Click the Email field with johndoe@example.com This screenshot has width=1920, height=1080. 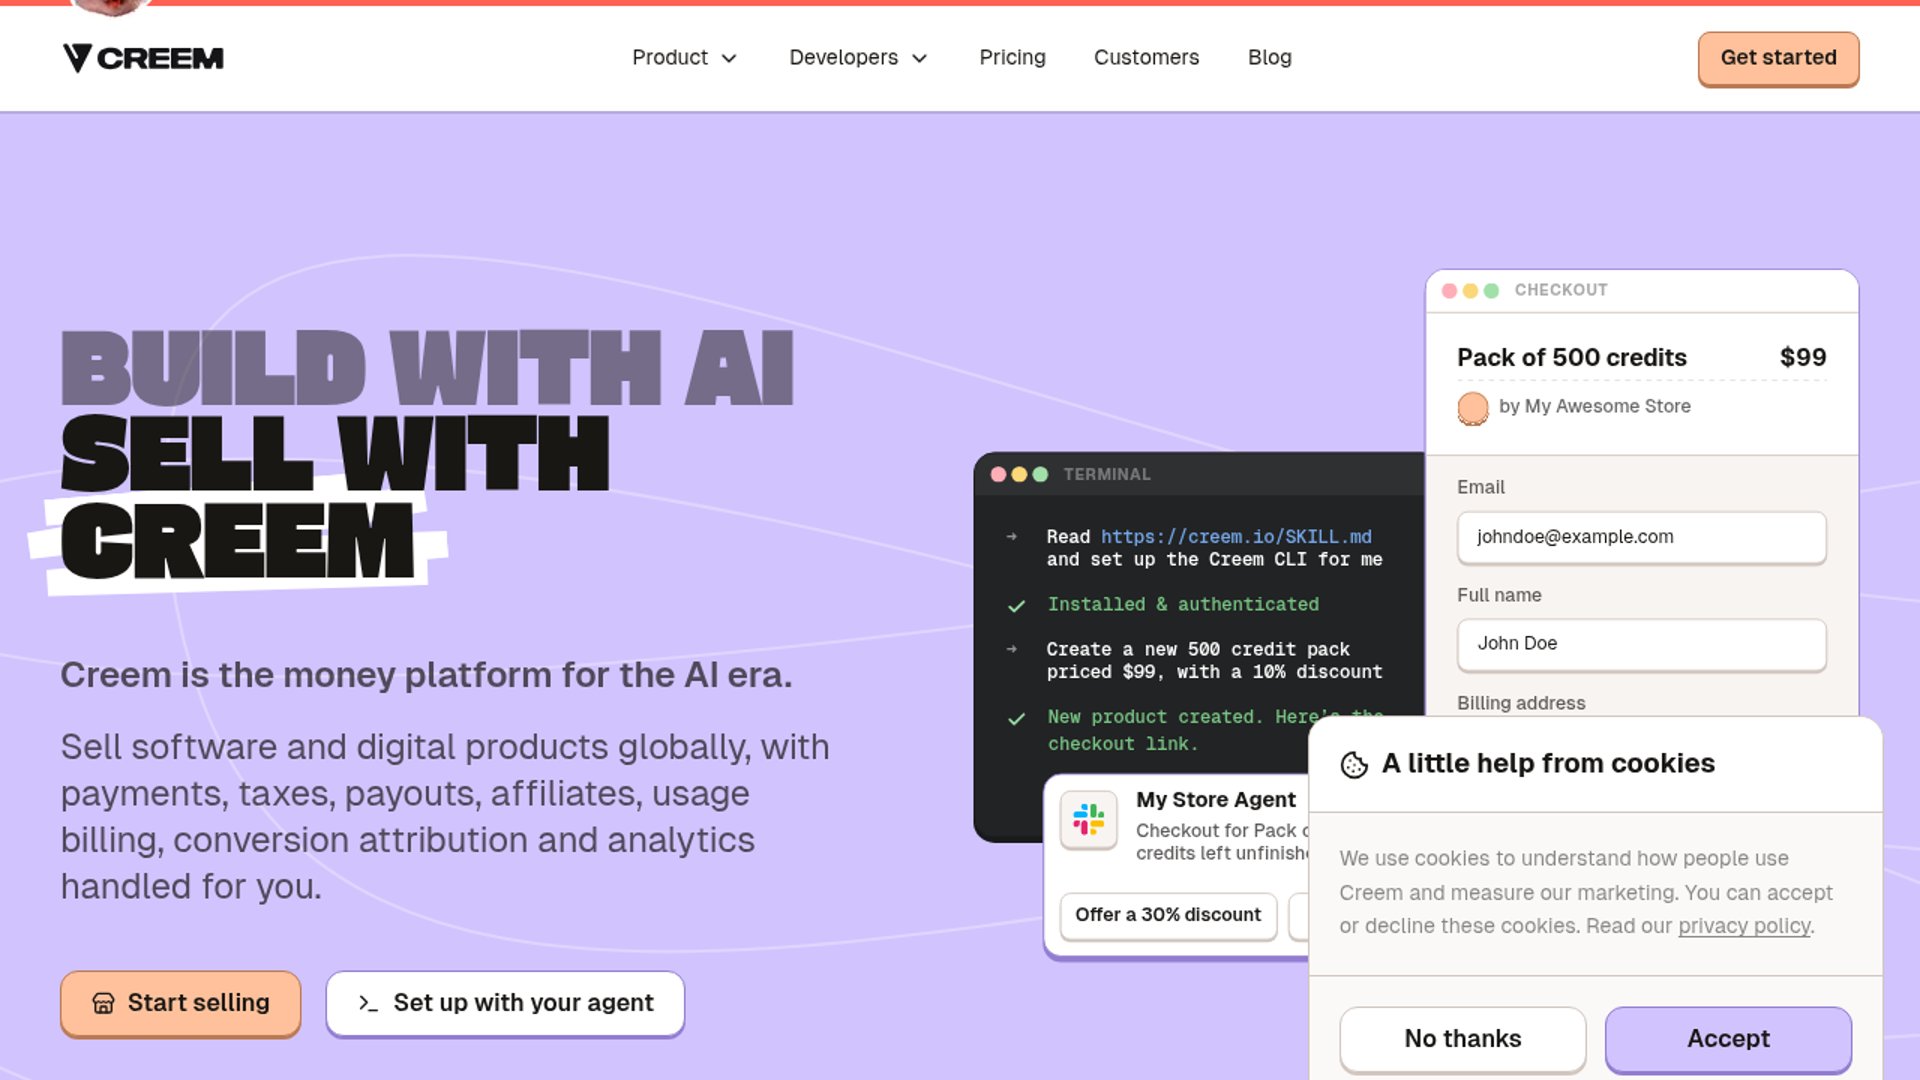click(1641, 537)
